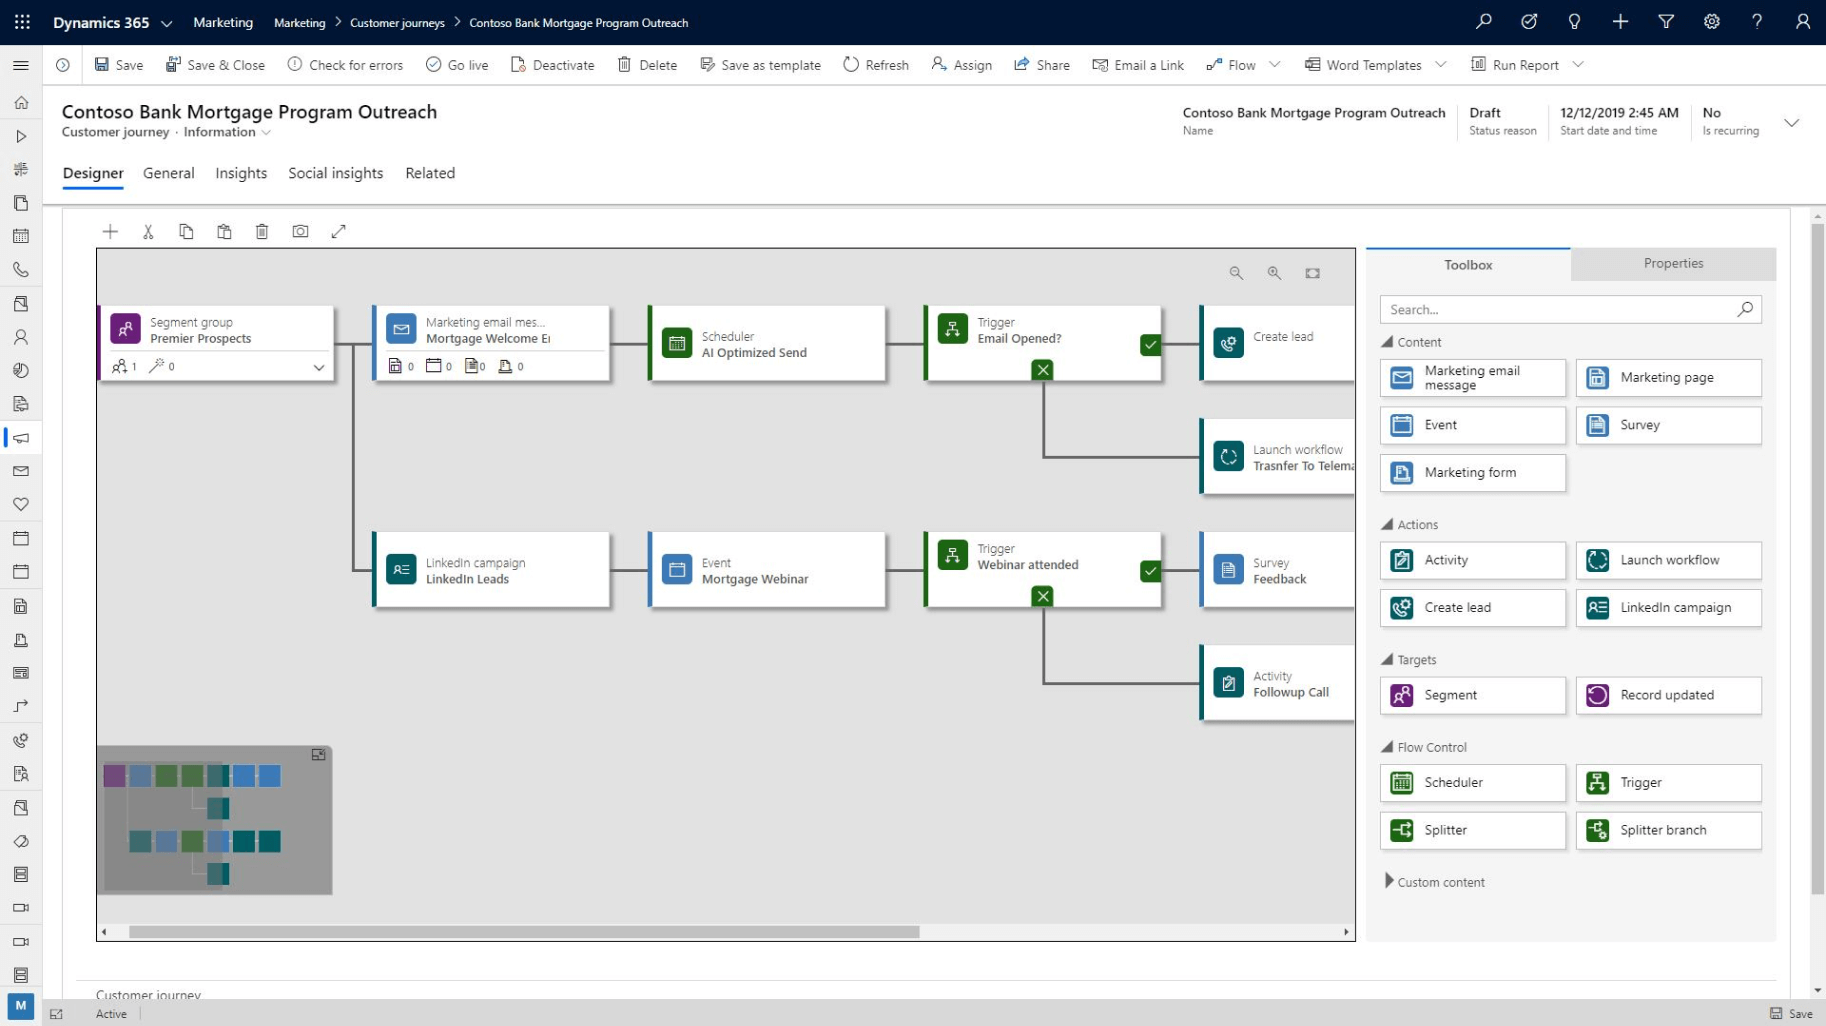The height and width of the screenshot is (1026, 1826).
Task: Click Go live in the command bar
Action: [457, 64]
